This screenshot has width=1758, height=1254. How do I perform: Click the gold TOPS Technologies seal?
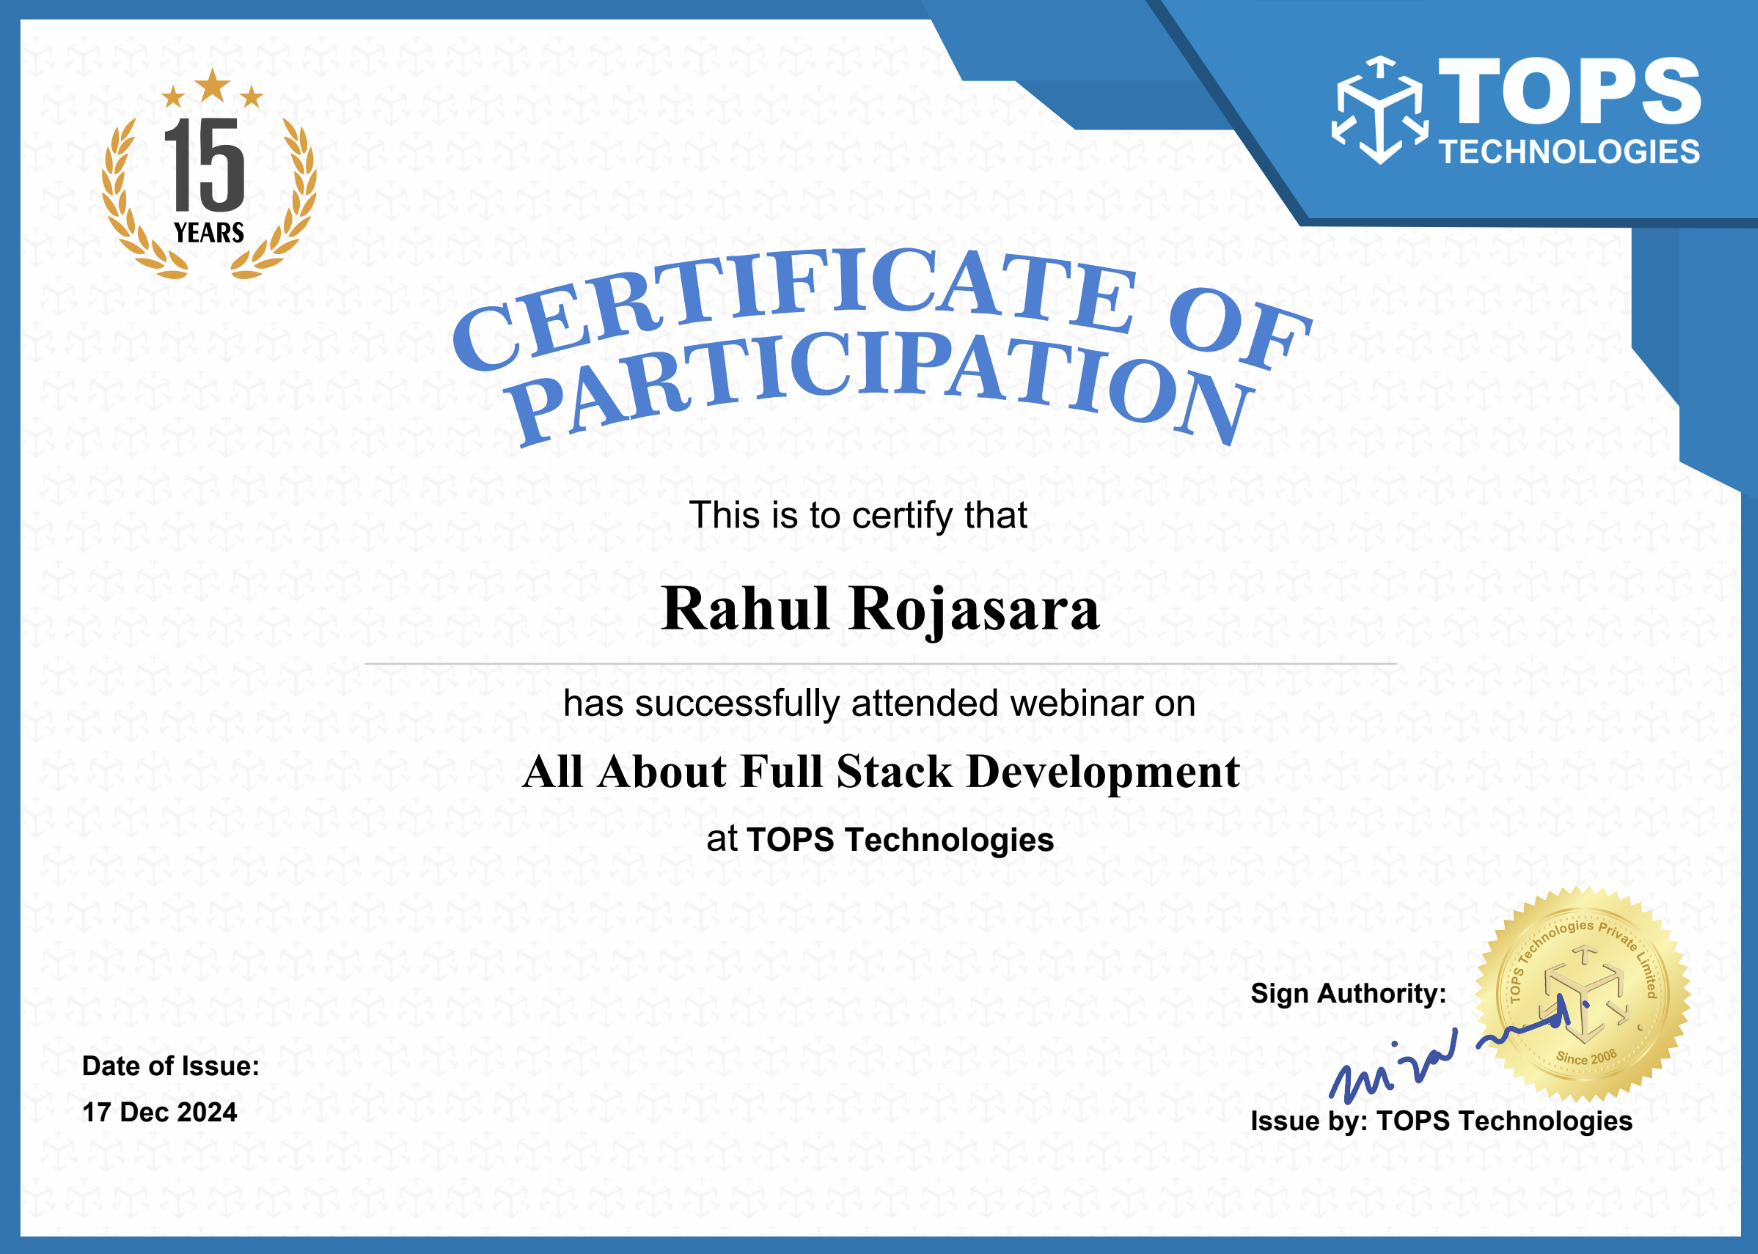(1583, 995)
